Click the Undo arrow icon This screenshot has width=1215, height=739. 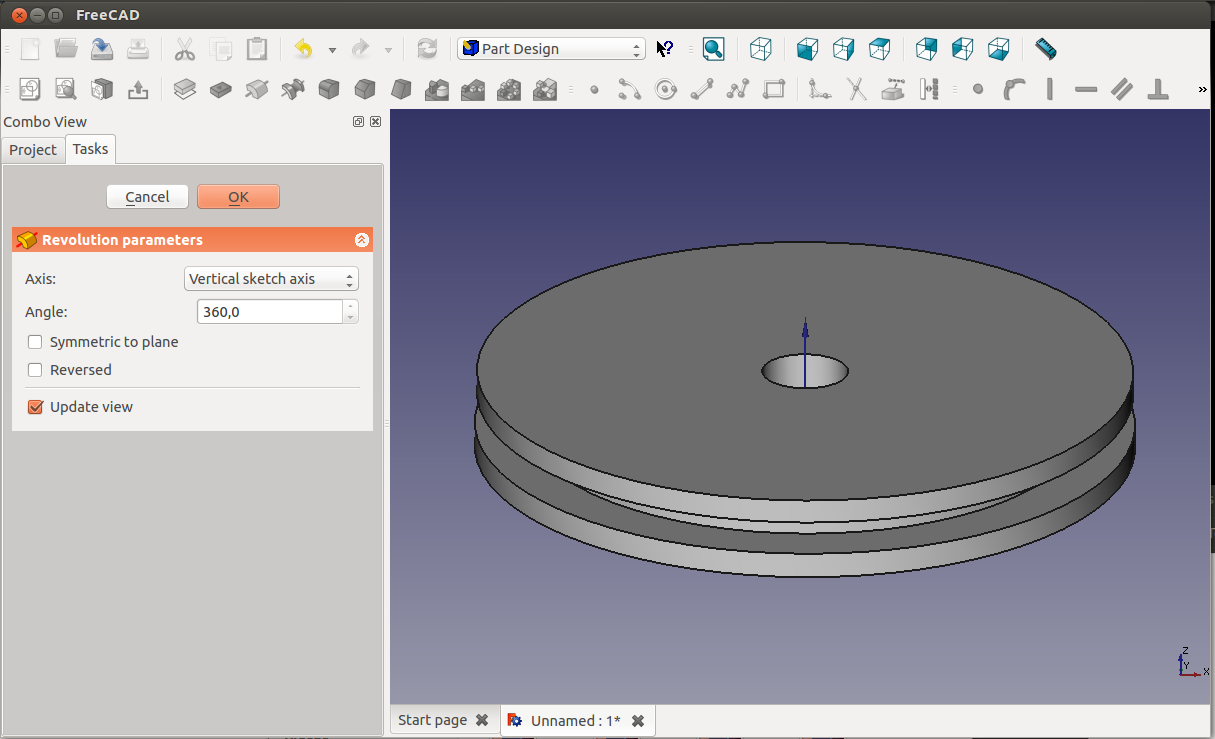click(303, 49)
